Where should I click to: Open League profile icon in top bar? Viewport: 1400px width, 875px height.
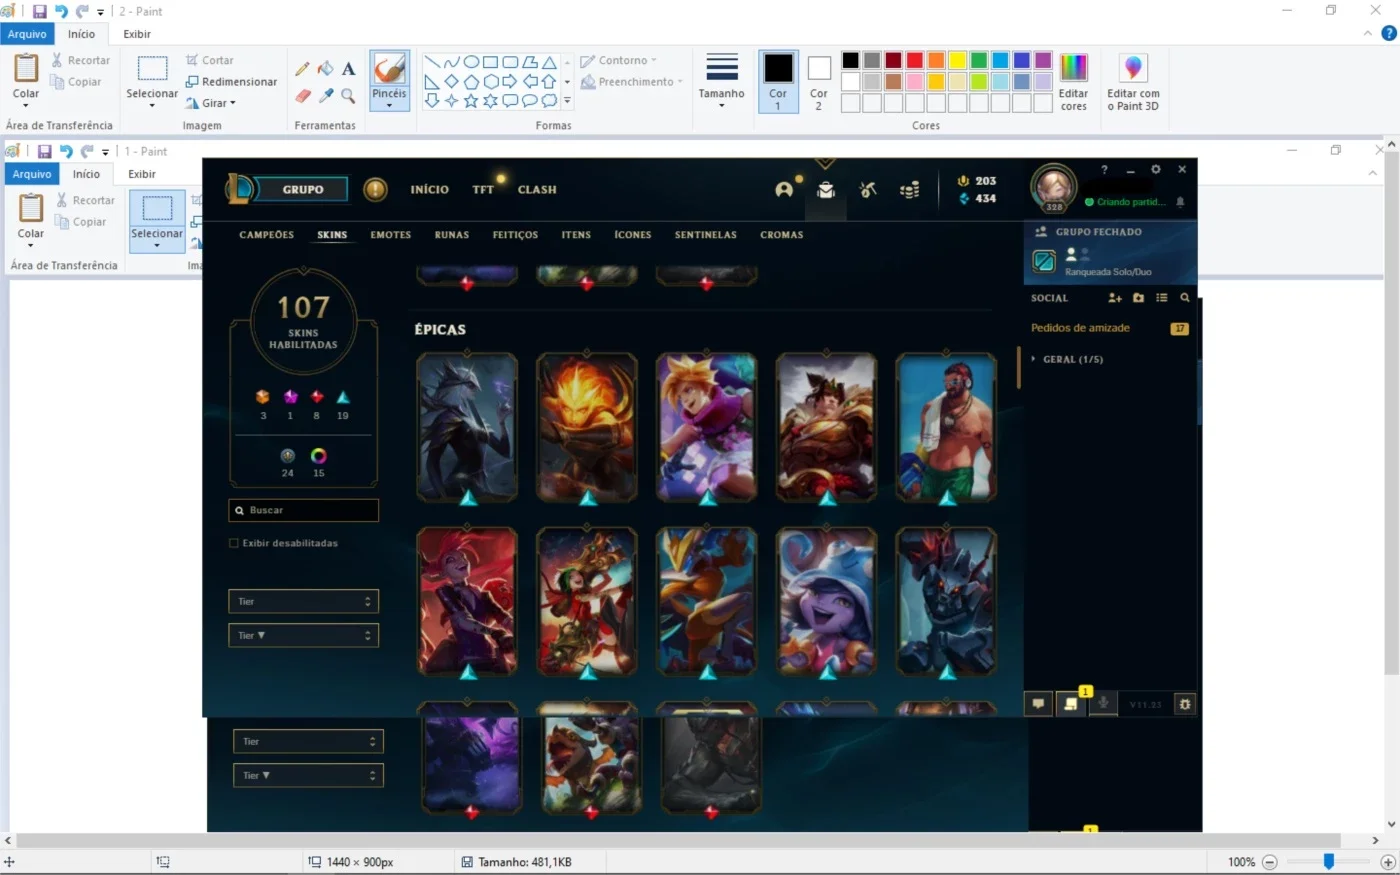(x=784, y=189)
